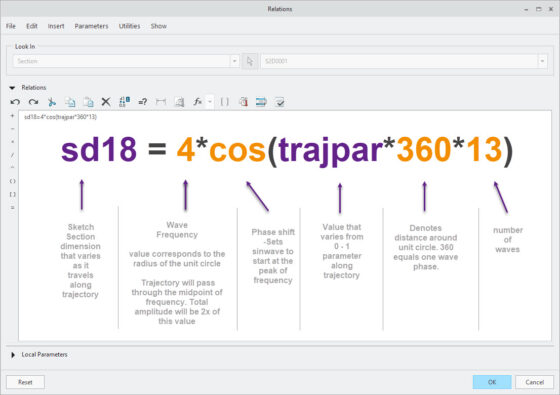The height and width of the screenshot is (395, 560).
Task: Insert parentheses from side operator palette
Action: 12,181
